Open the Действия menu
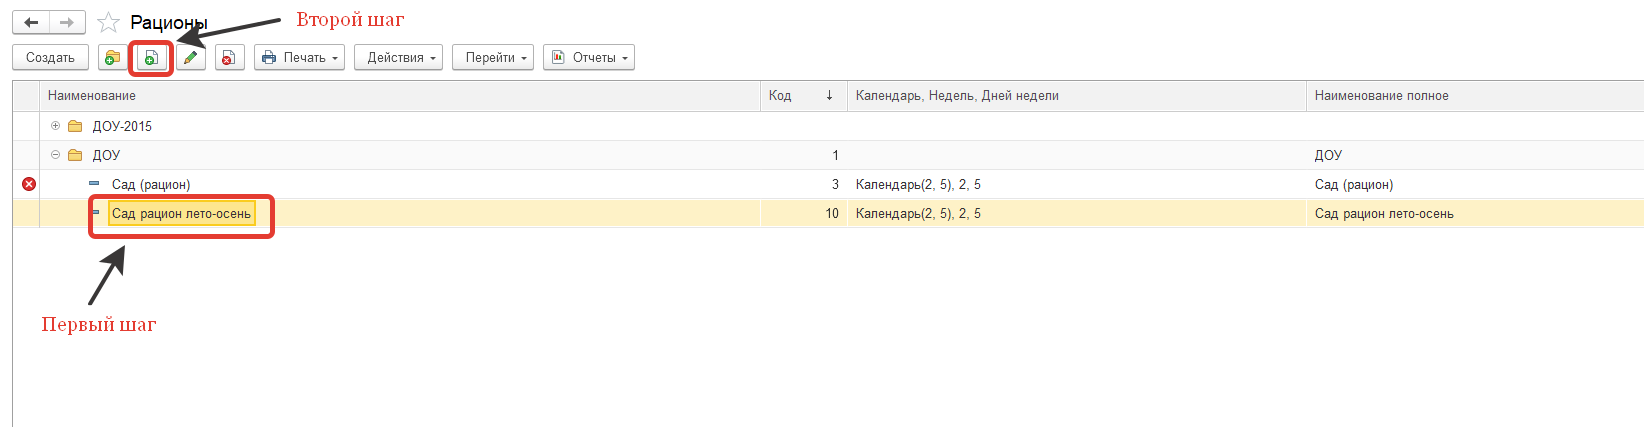This screenshot has height=427, width=1644. coord(402,58)
